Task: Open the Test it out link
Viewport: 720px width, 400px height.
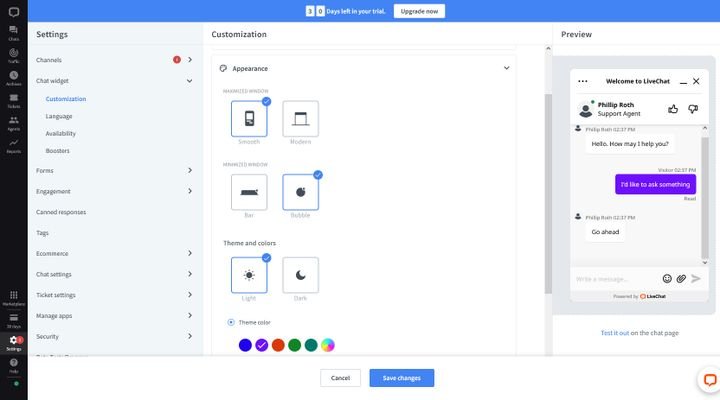Action: click(x=614, y=333)
